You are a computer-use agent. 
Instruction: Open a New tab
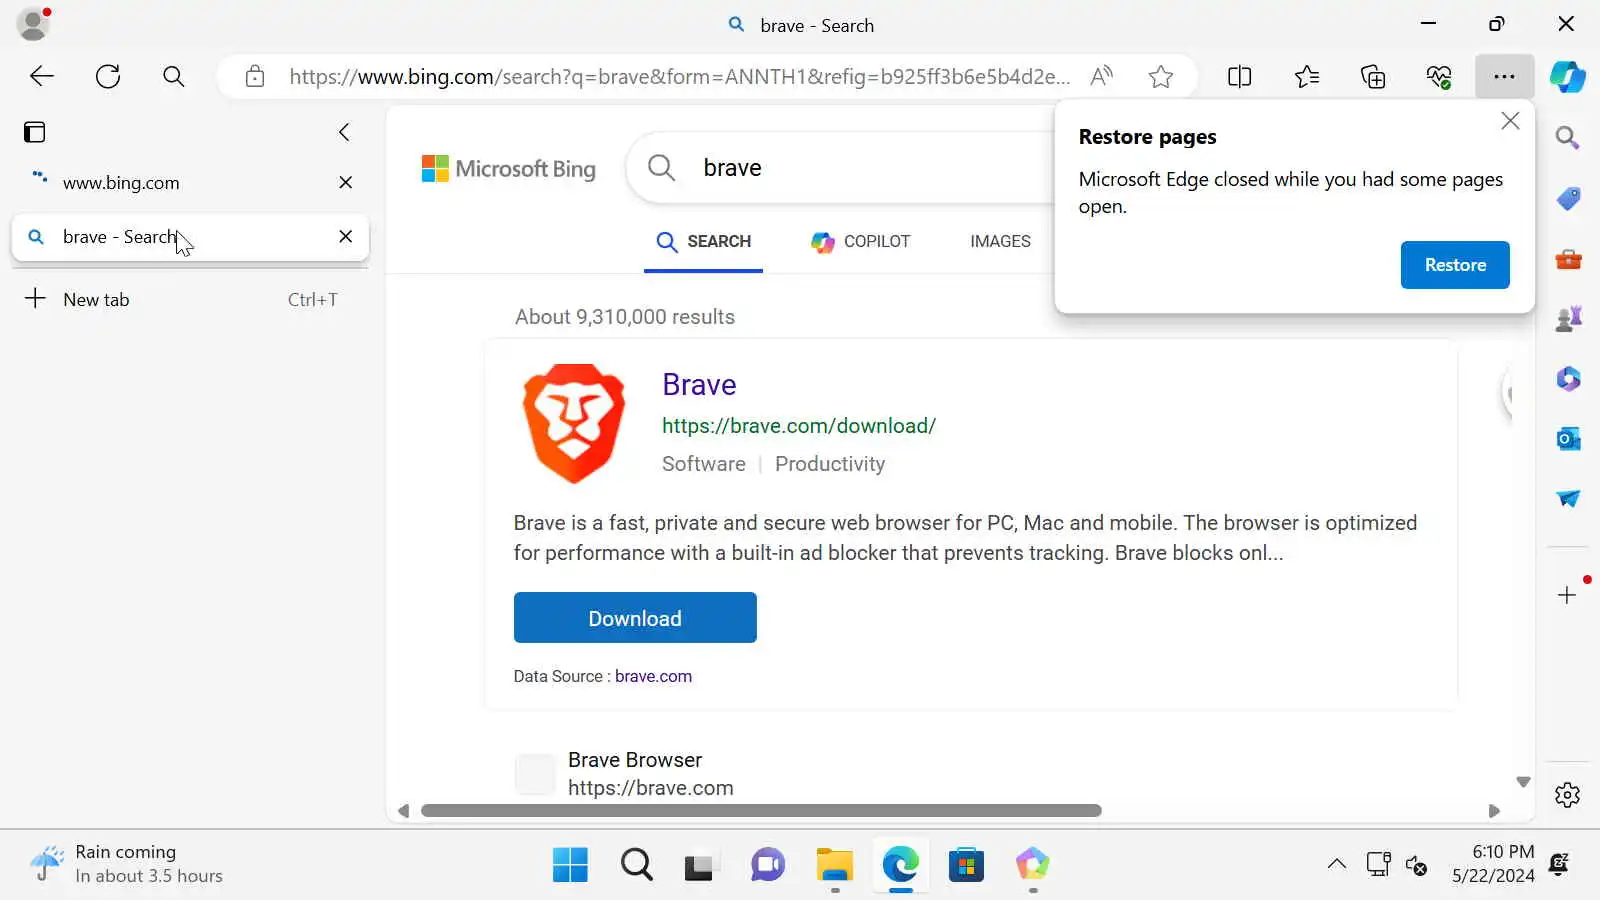click(x=190, y=299)
